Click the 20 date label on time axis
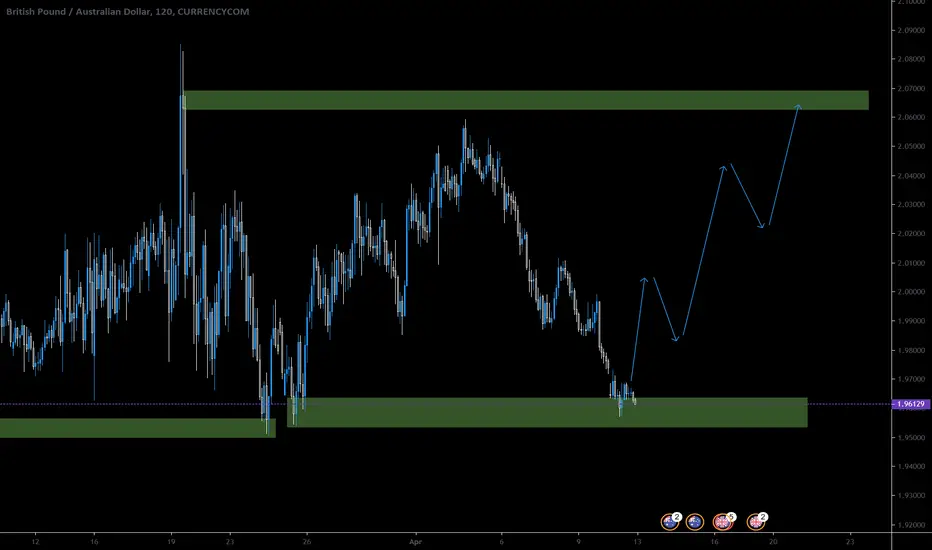This screenshot has height=550, width=932. [x=773, y=542]
